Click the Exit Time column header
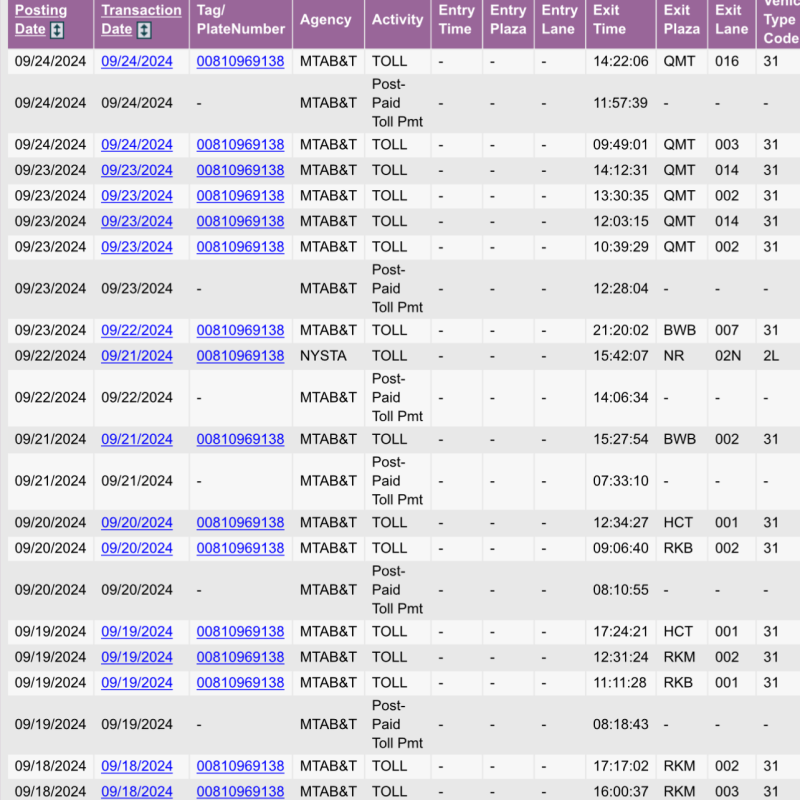This screenshot has width=800, height=800. 621,19
